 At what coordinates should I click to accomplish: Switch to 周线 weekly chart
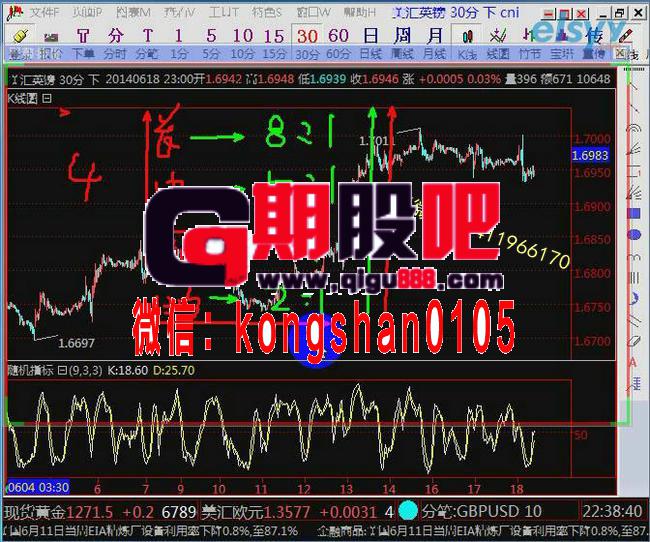tap(403, 44)
